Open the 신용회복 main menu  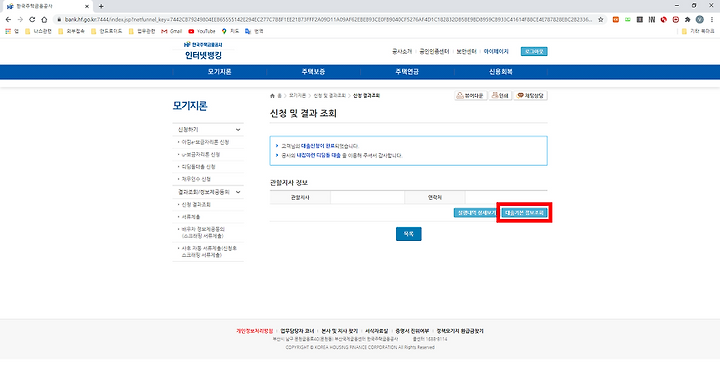(501, 72)
